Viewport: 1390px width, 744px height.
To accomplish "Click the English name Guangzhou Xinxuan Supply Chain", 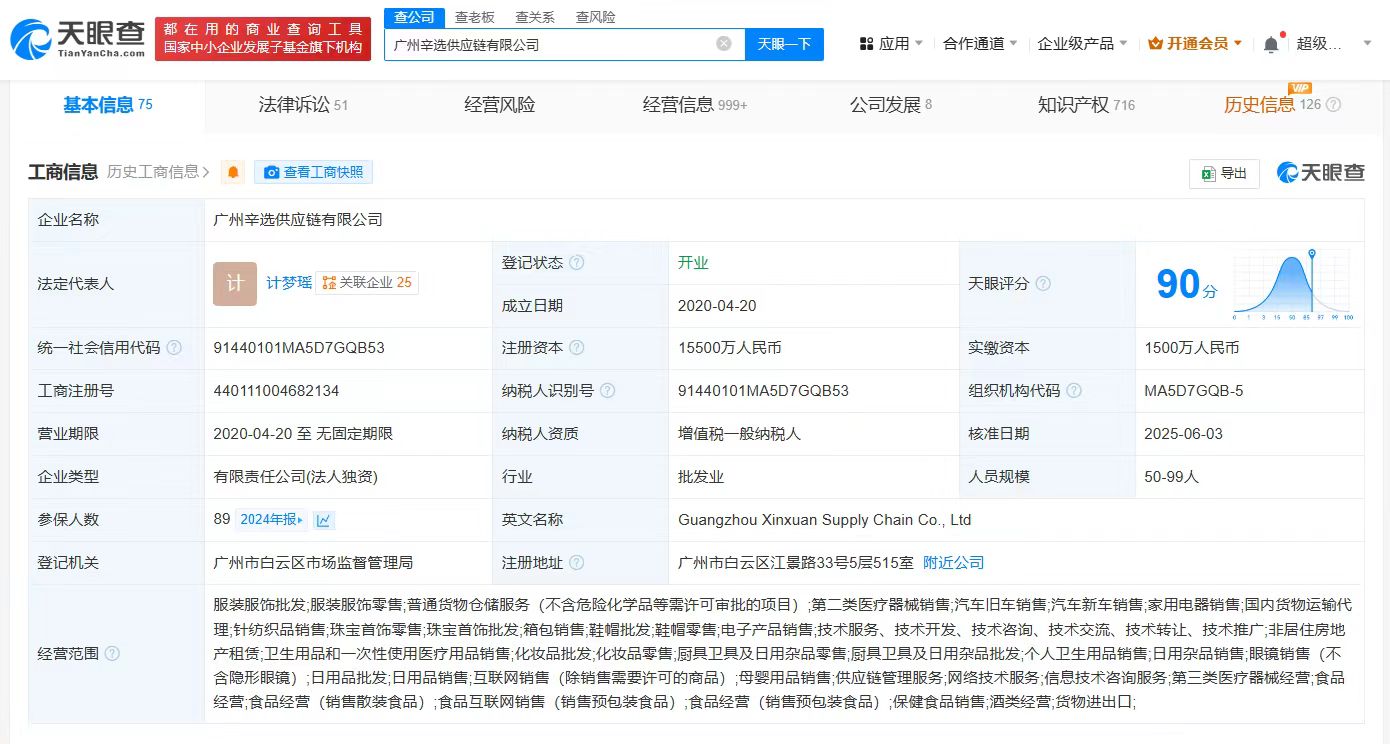I will (825, 520).
